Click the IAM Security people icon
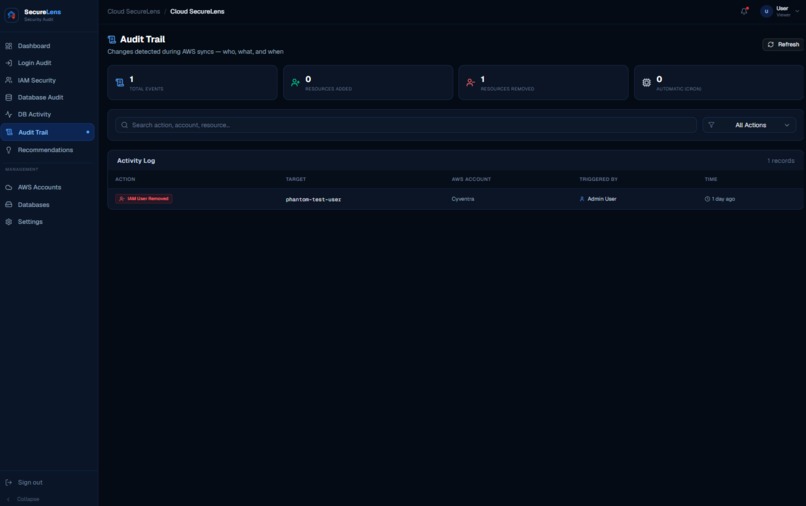 (9, 80)
